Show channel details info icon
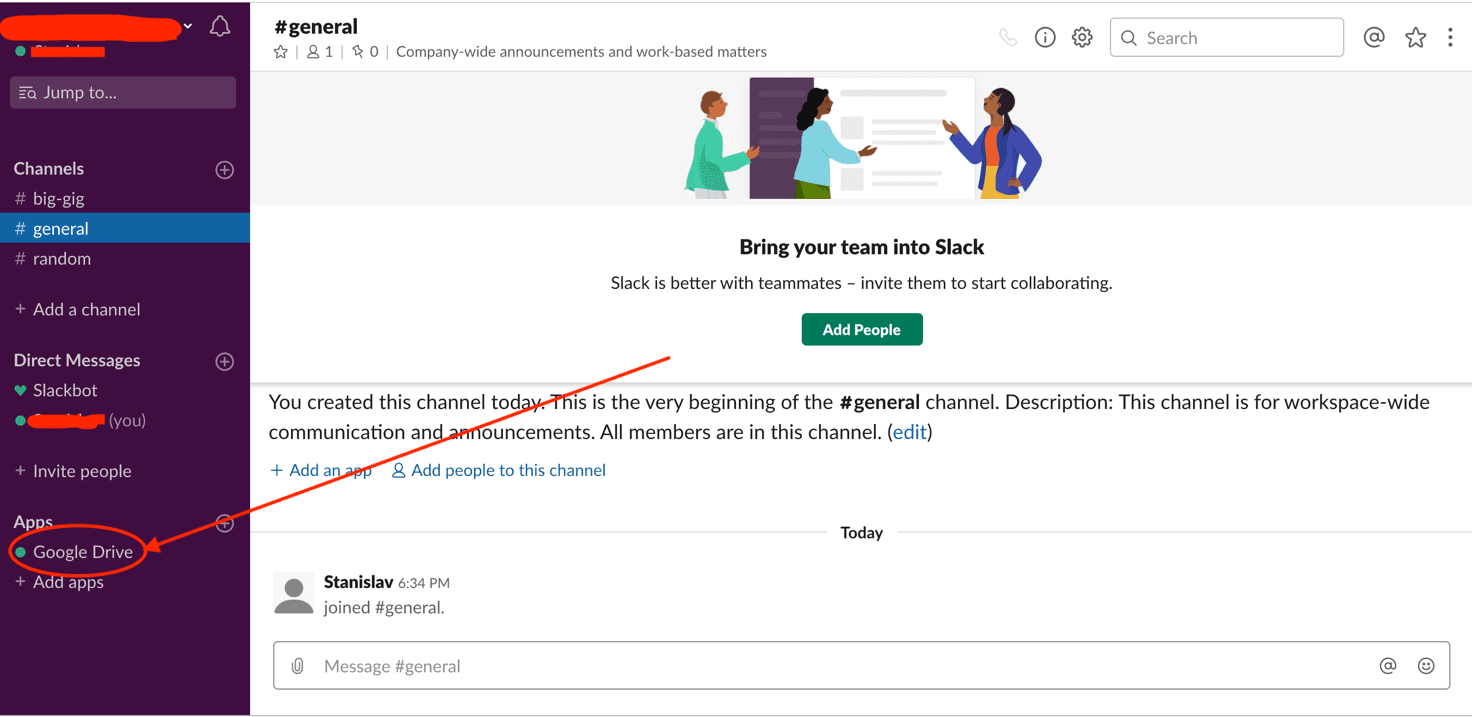1472x717 pixels. [1045, 38]
